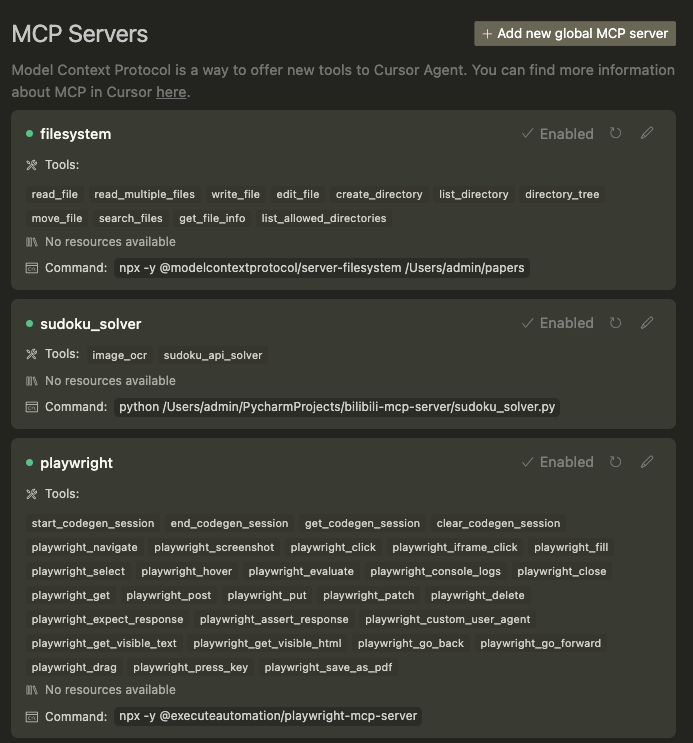Click the sudoku_api_solver tool chip
This screenshot has width=693, height=743.
(x=213, y=355)
